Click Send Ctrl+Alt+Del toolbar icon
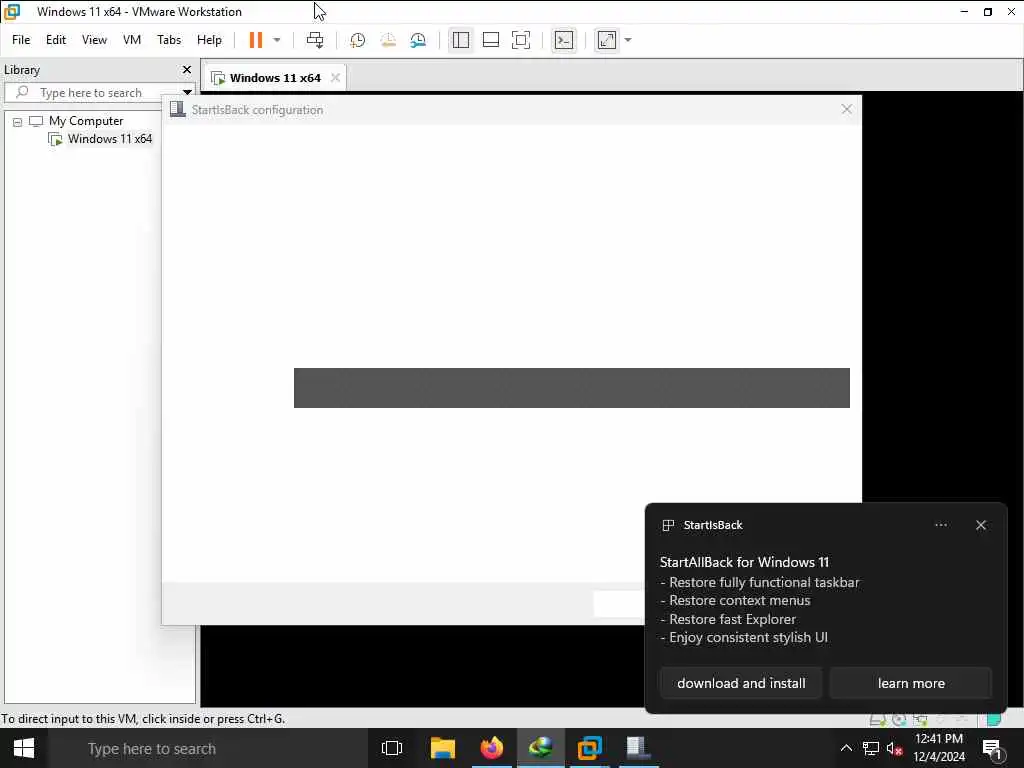The height and width of the screenshot is (768, 1024). coord(315,40)
